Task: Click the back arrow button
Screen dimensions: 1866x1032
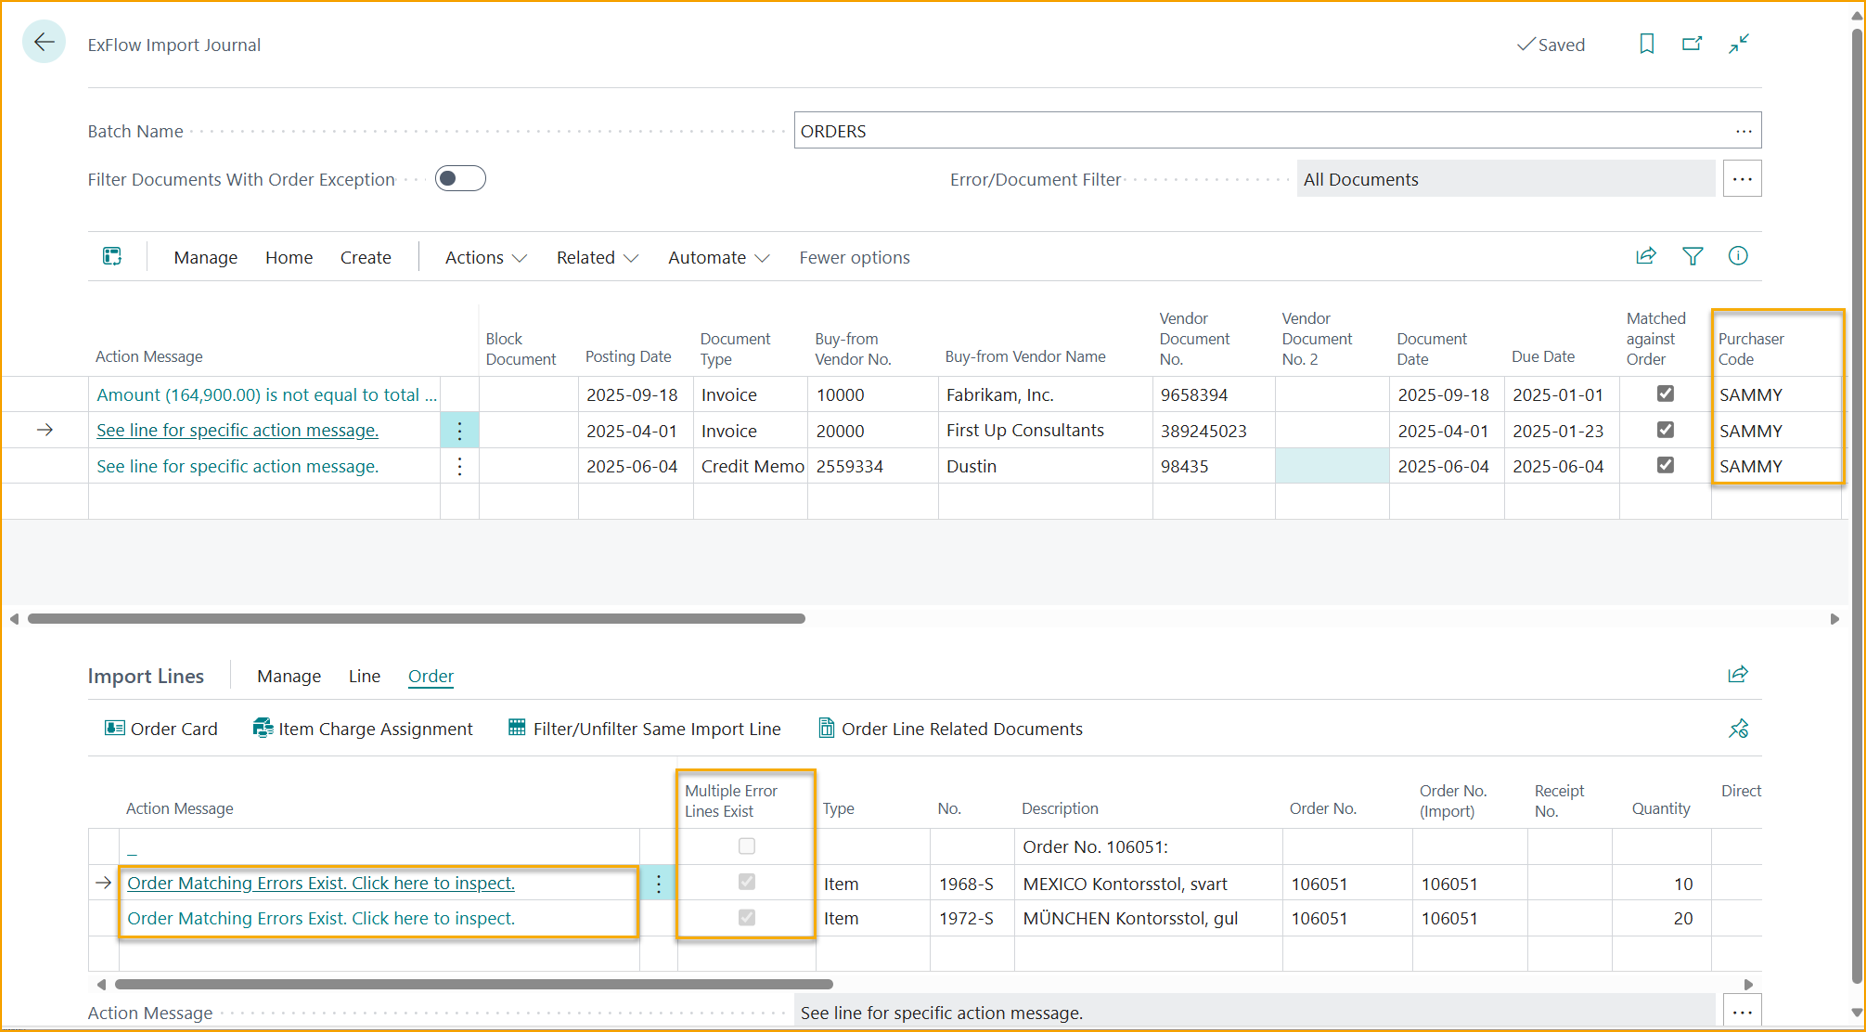Action: [x=44, y=43]
